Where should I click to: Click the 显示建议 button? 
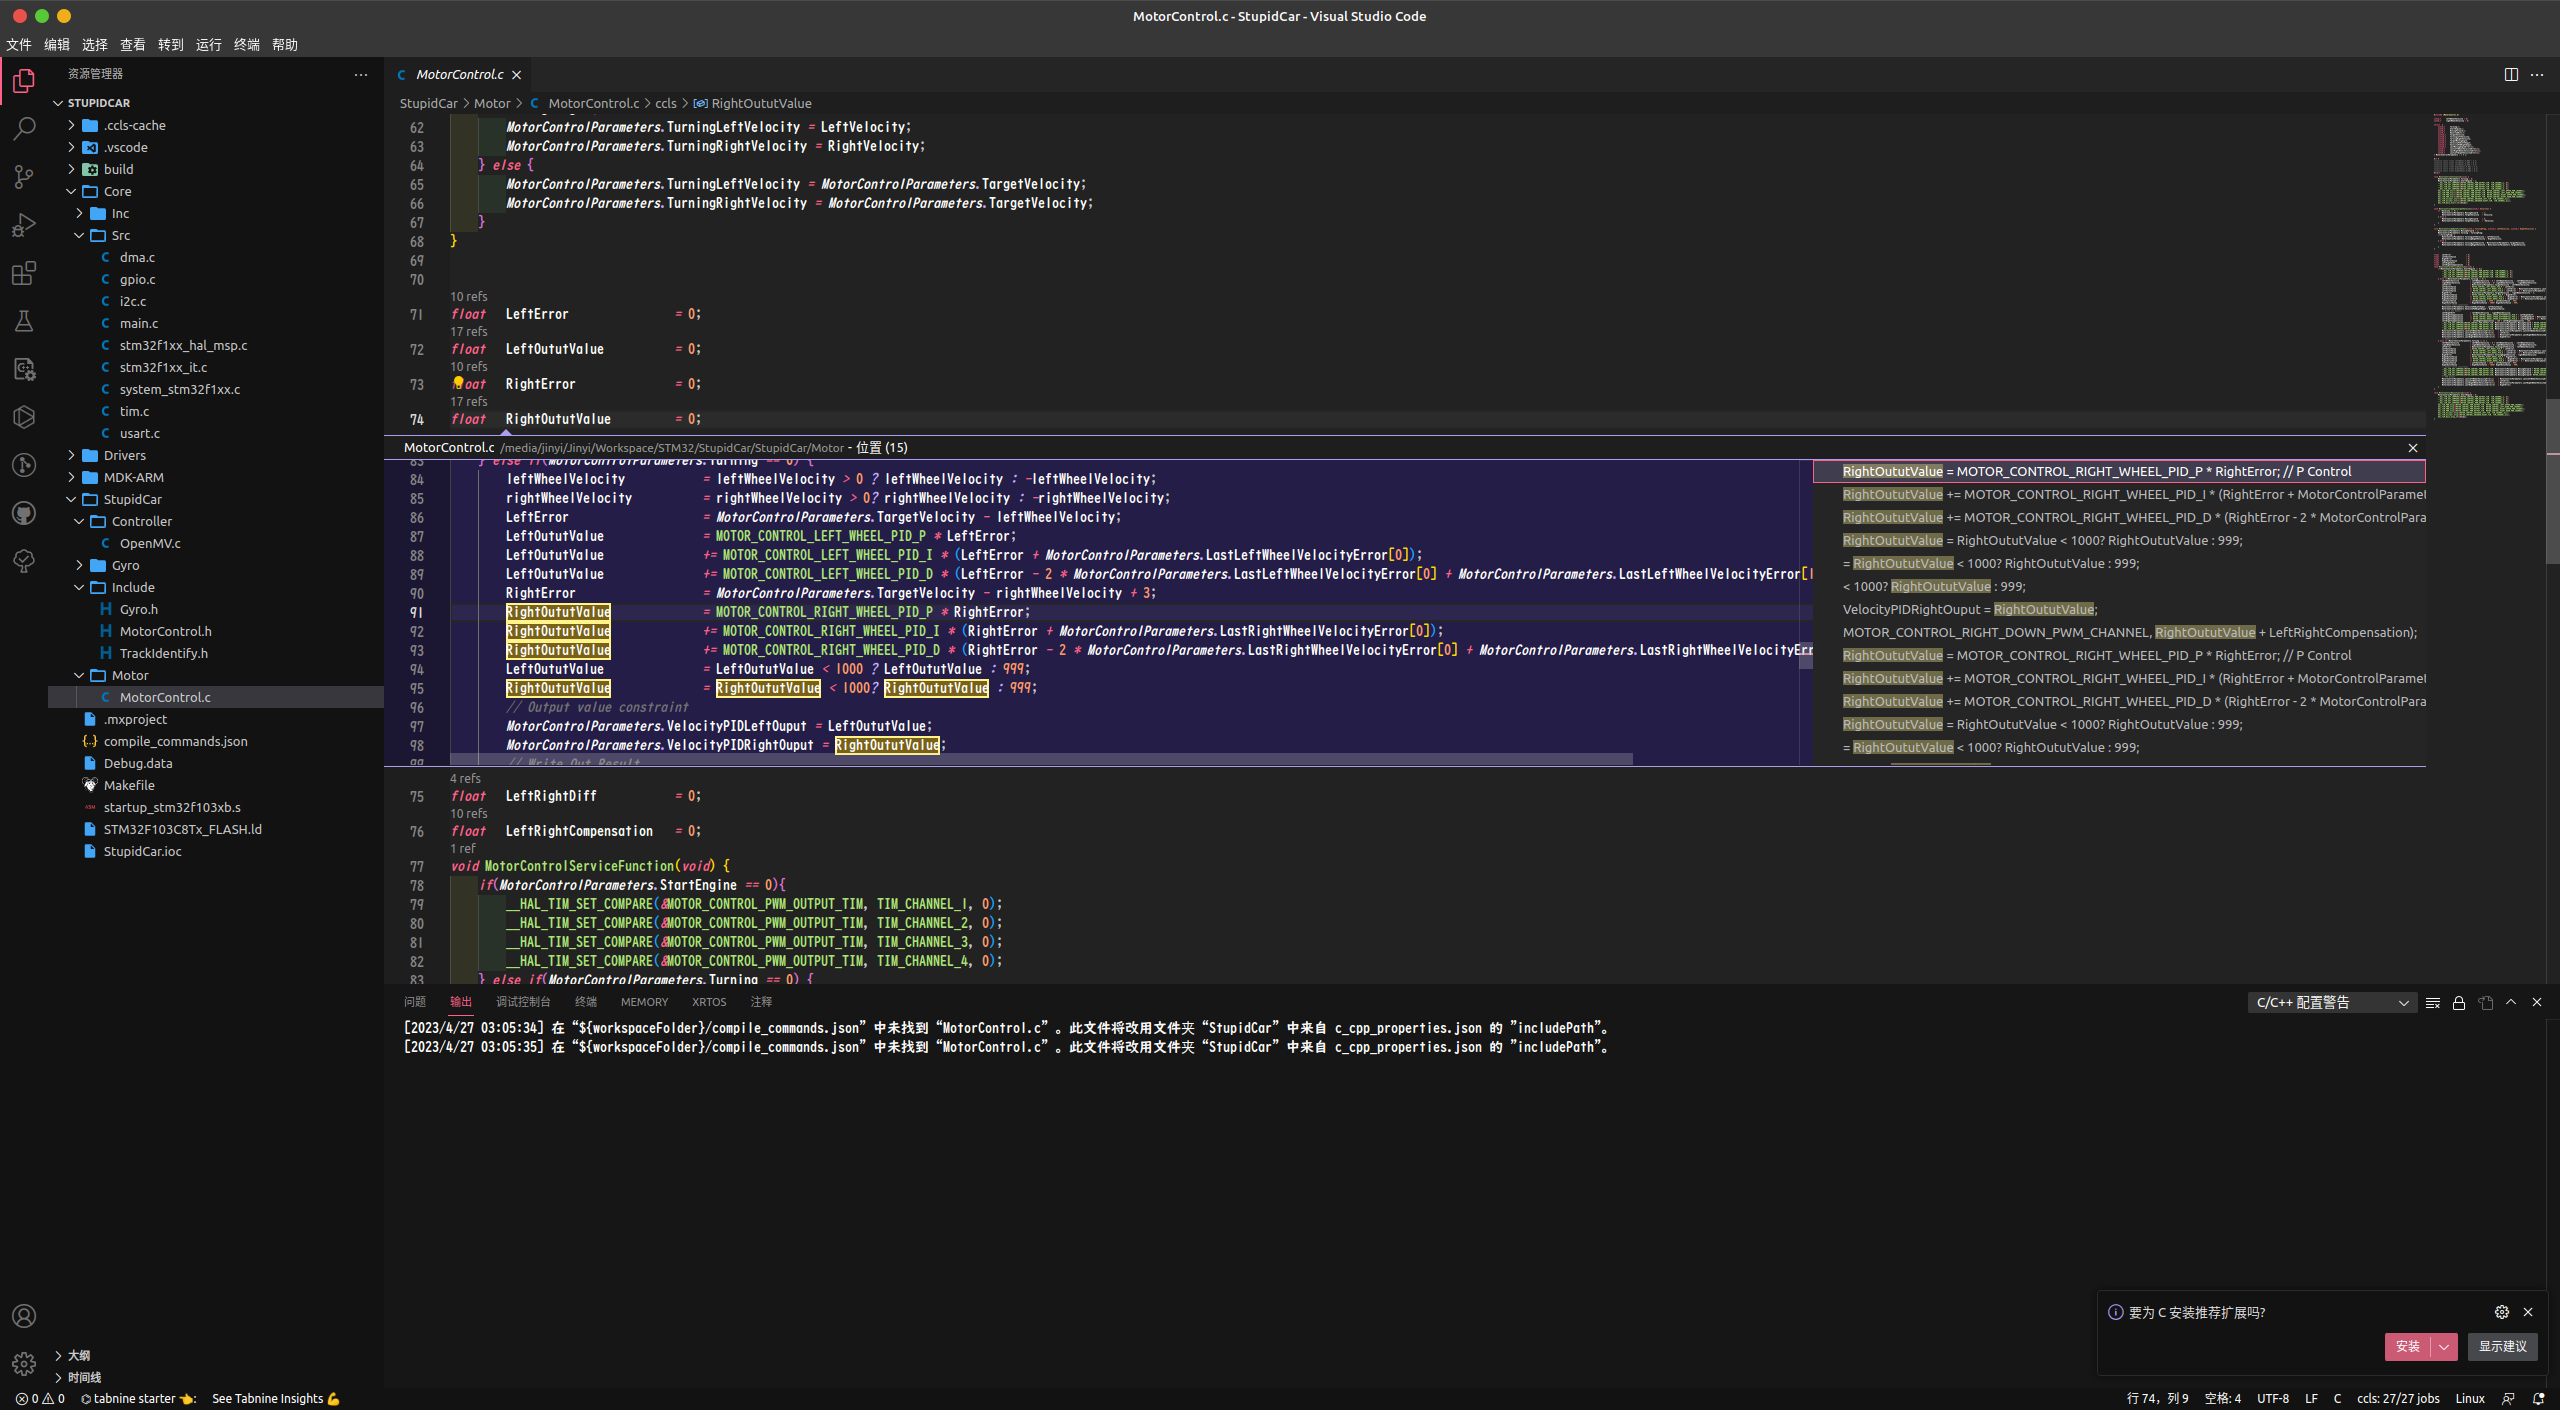click(2502, 1347)
